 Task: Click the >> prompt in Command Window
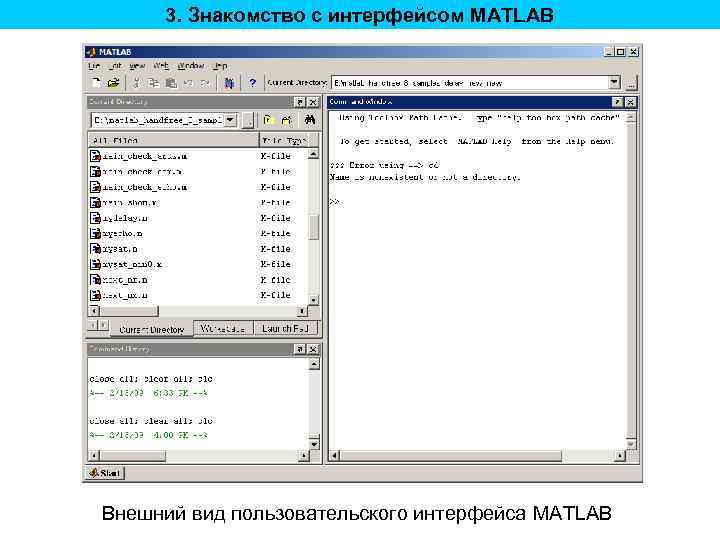click(335, 201)
